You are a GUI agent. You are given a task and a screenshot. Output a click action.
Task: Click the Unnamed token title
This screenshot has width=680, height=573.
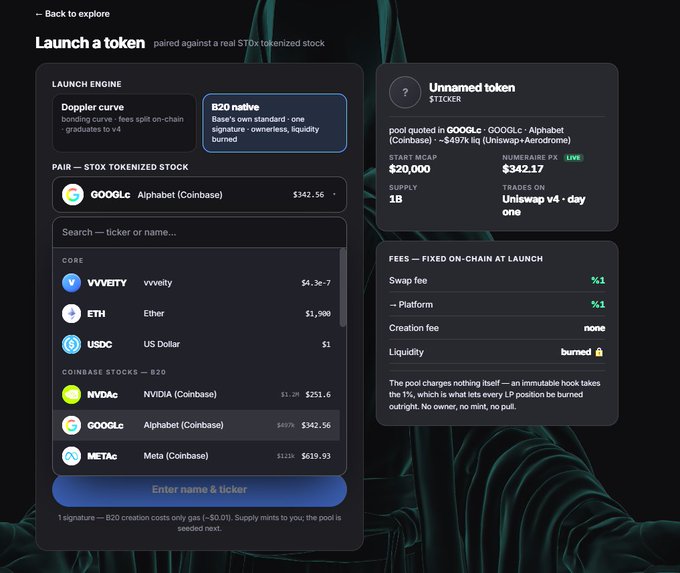click(472, 88)
